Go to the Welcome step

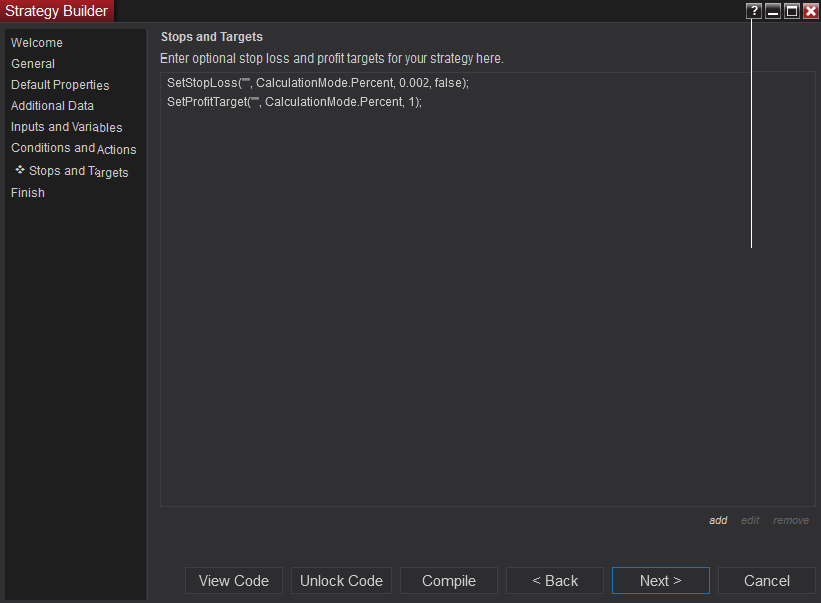(37, 43)
